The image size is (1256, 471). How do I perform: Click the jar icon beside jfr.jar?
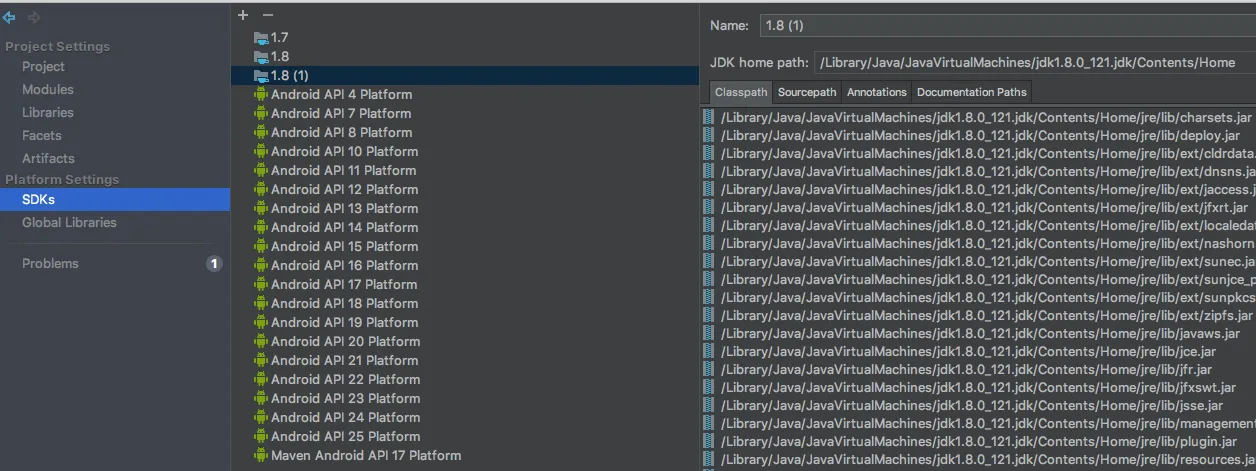[x=709, y=369]
